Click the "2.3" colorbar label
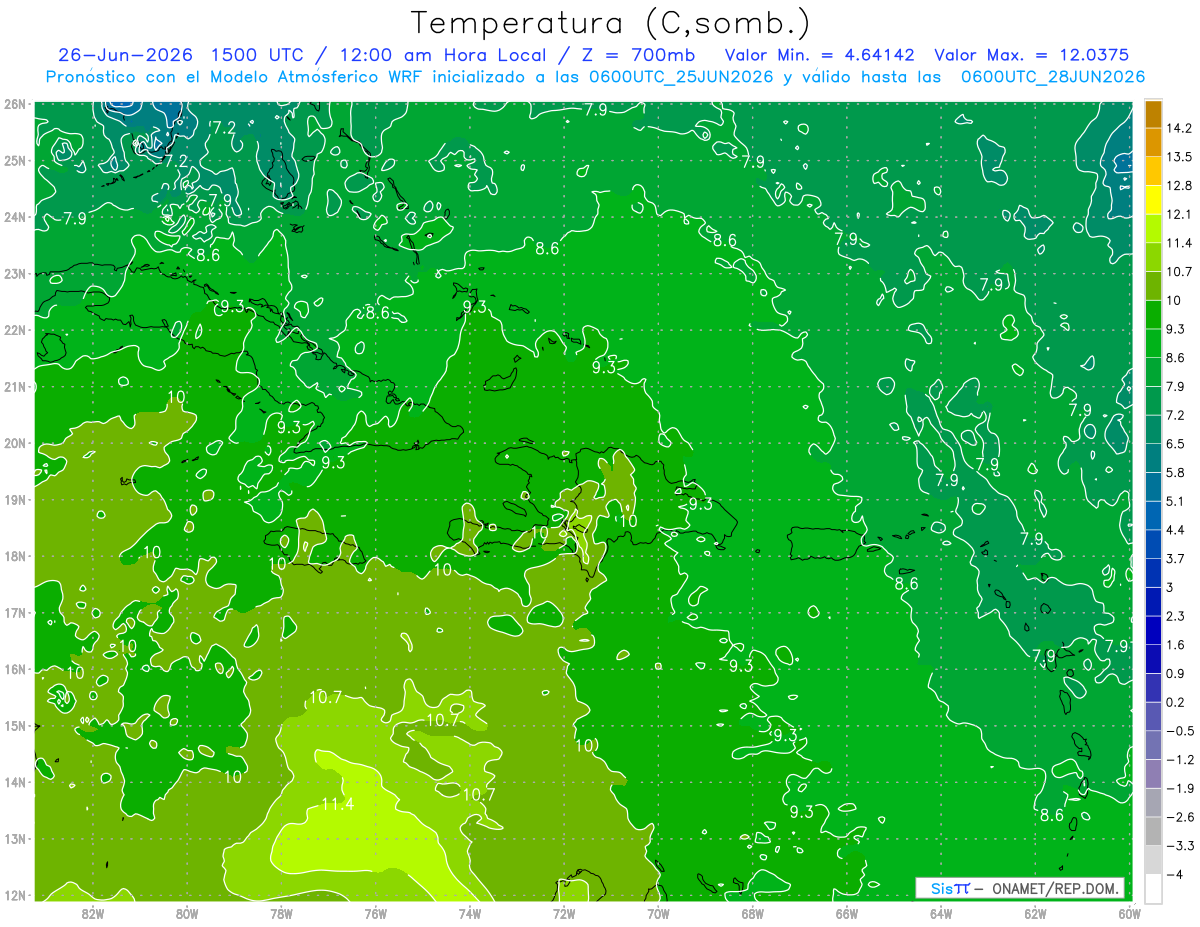Viewport: 1200px width, 927px height. (x=1176, y=615)
